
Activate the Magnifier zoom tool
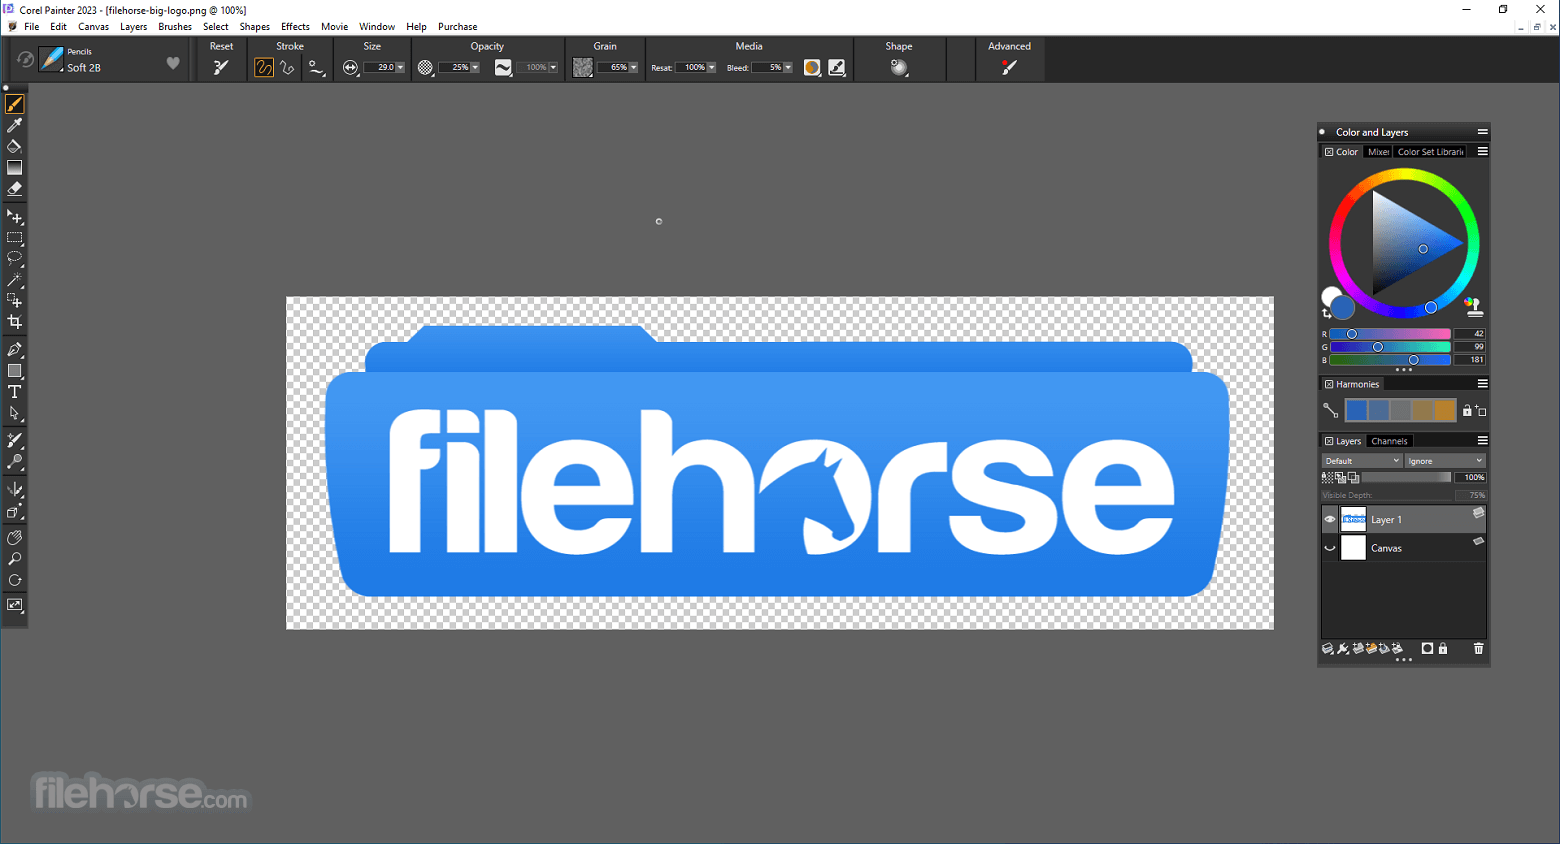click(15, 559)
